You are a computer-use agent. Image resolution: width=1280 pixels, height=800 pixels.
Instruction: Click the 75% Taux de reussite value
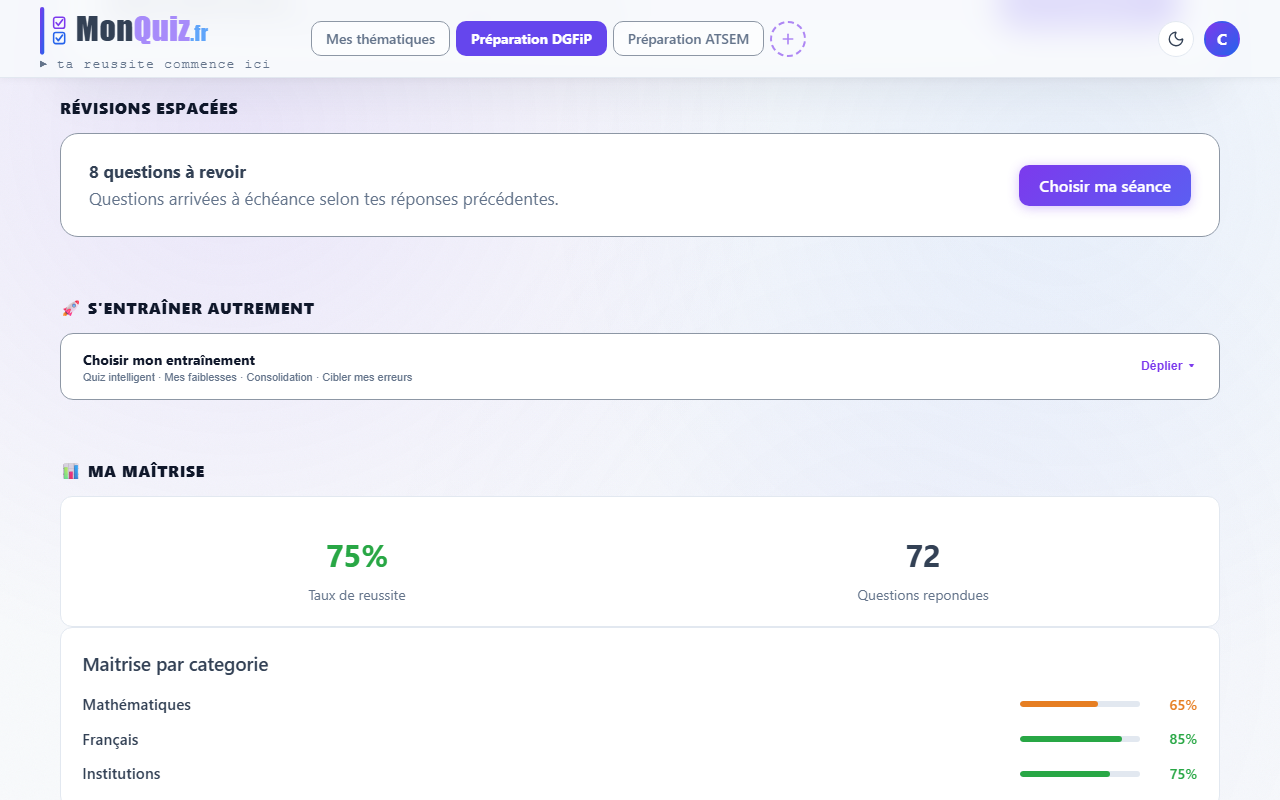357,556
